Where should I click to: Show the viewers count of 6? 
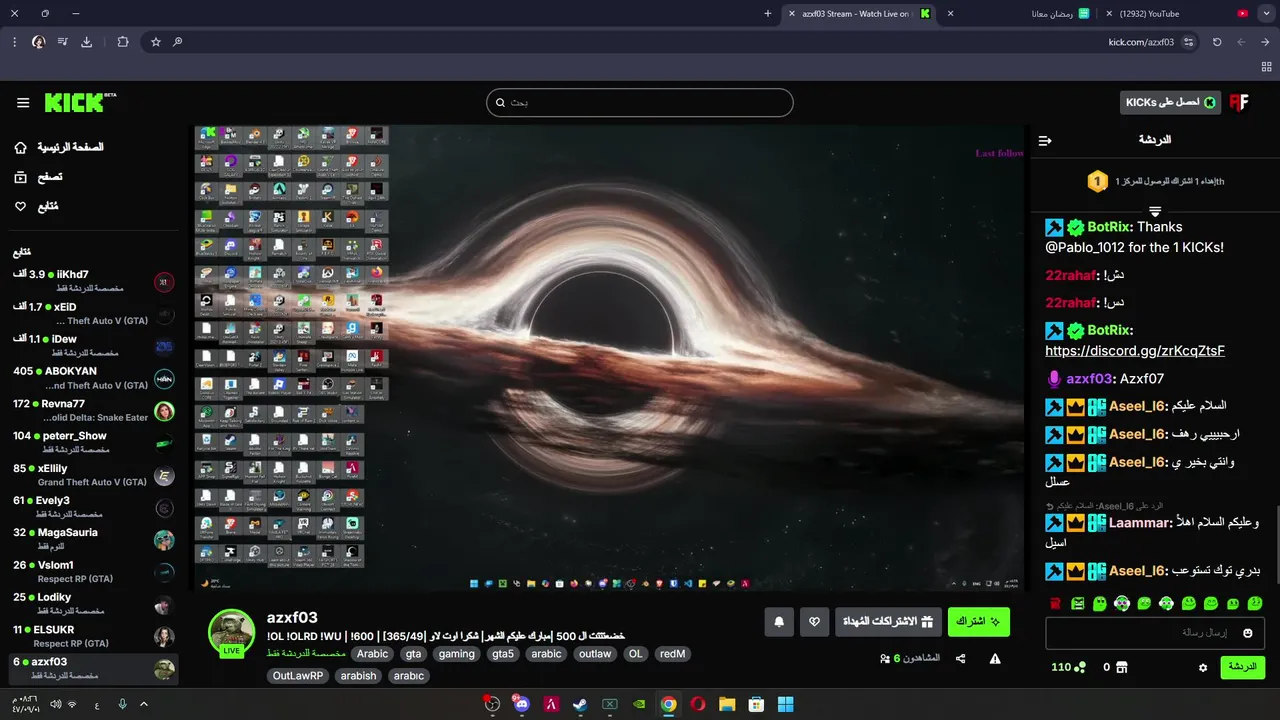[x=910, y=659]
